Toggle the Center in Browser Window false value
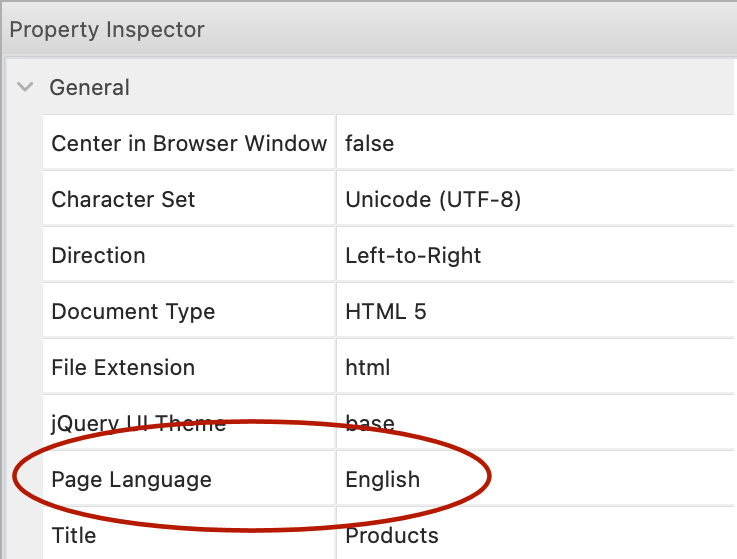Screen dimensions: 737x559 coord(370,143)
